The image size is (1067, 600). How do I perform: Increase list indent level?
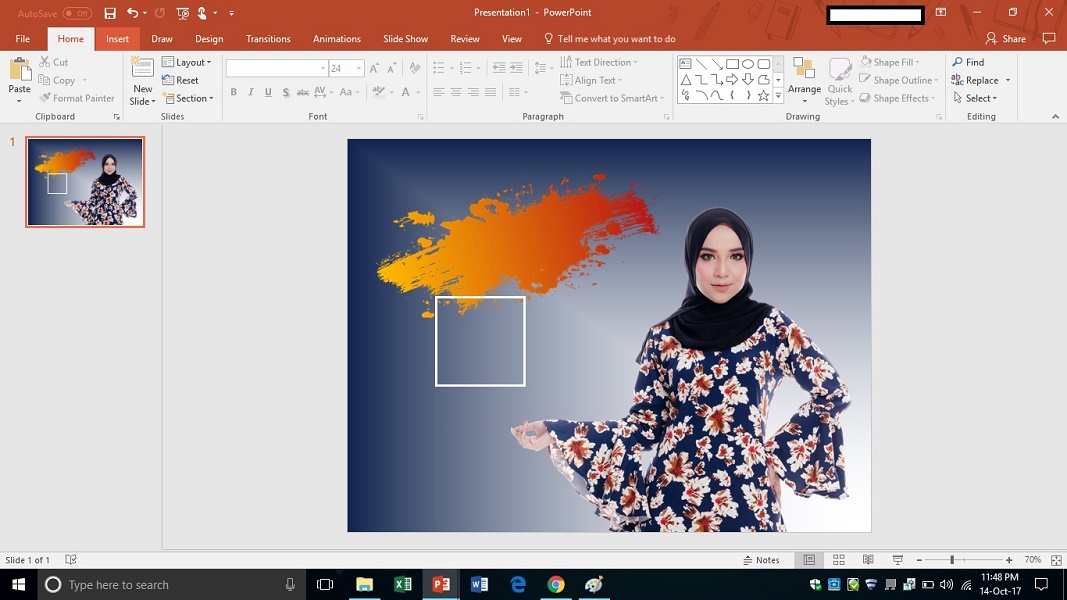pyautogui.click(x=516, y=67)
